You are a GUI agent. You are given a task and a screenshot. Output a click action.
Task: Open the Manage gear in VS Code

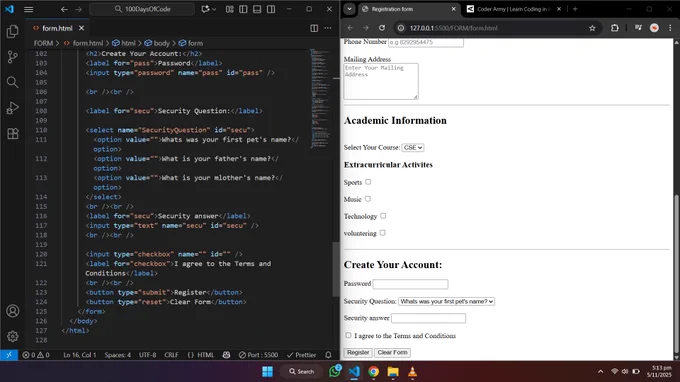click(x=13, y=336)
